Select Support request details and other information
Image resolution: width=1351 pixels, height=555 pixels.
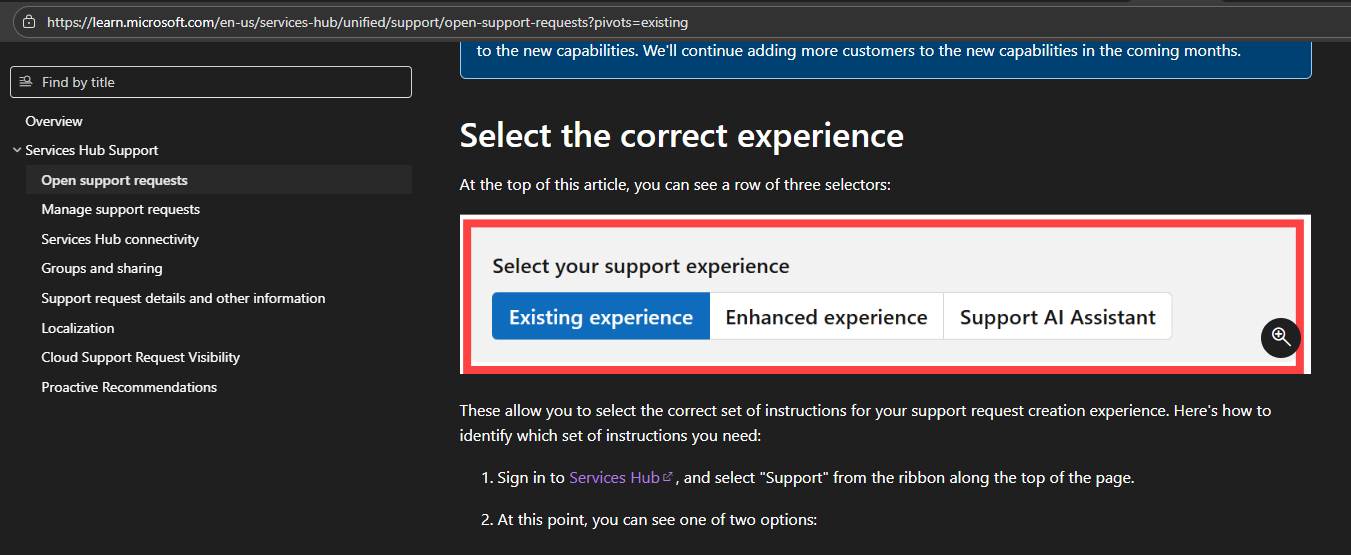(183, 298)
